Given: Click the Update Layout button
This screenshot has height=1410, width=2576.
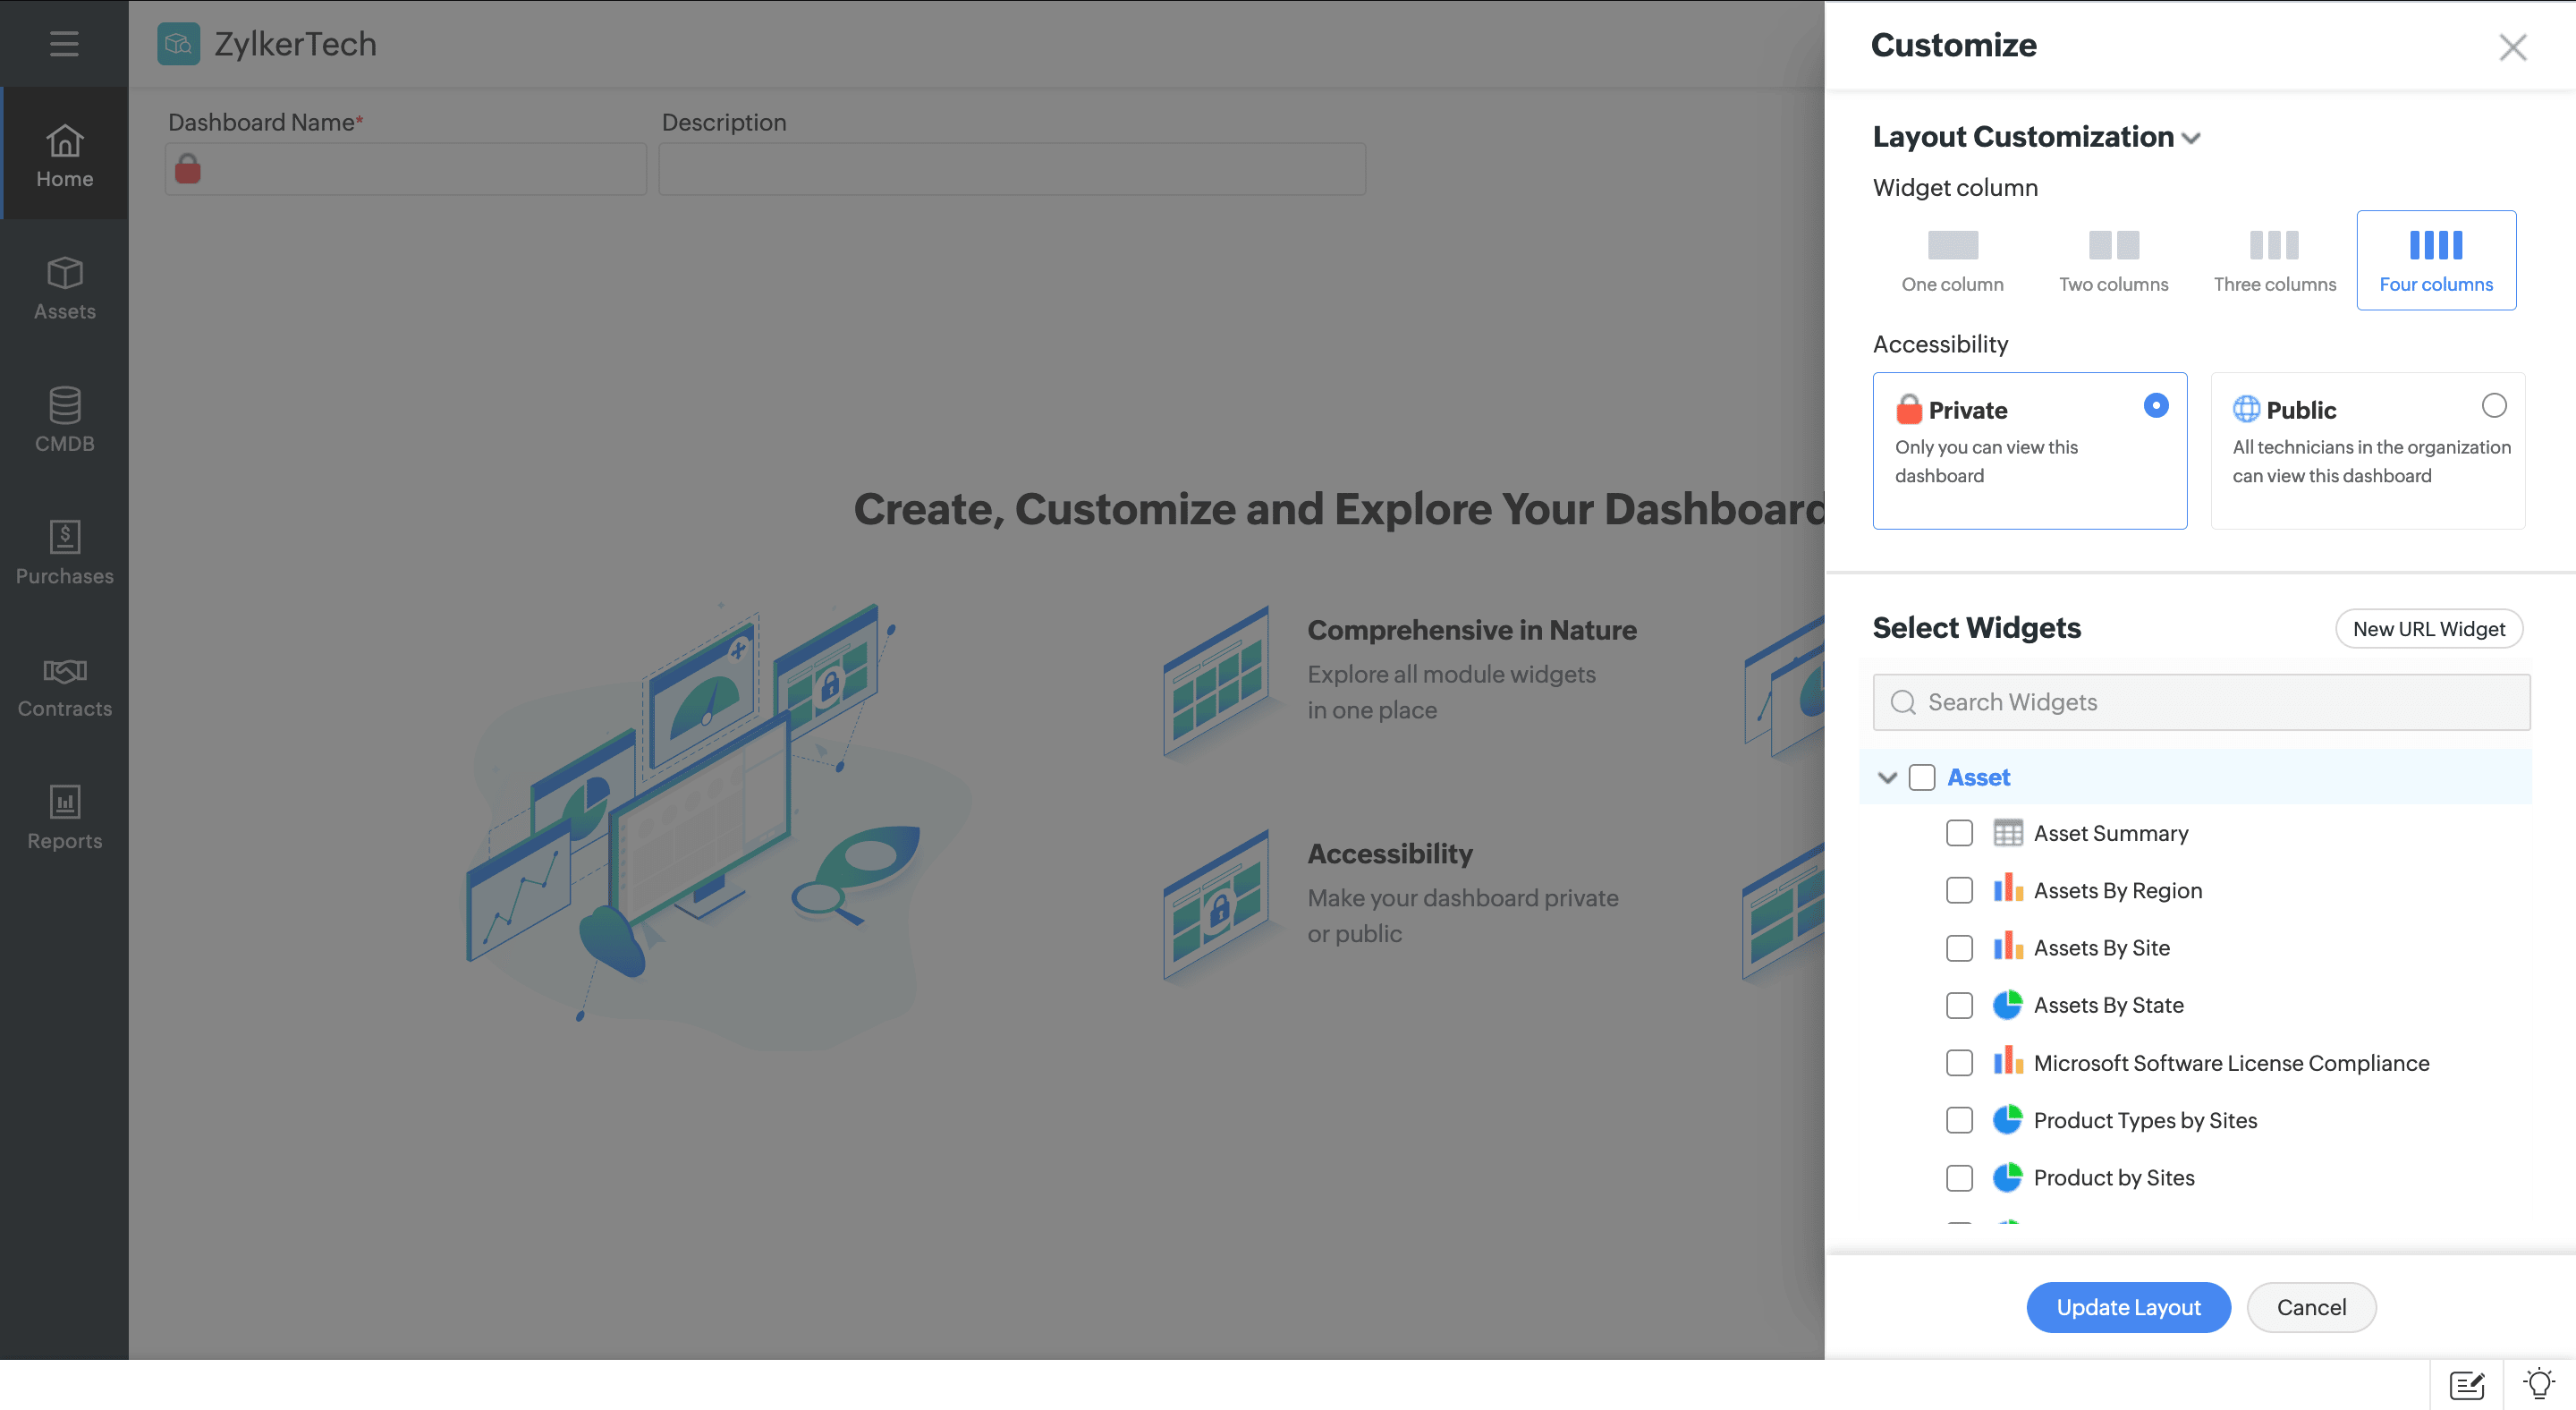Looking at the screenshot, I should pos(2127,1306).
